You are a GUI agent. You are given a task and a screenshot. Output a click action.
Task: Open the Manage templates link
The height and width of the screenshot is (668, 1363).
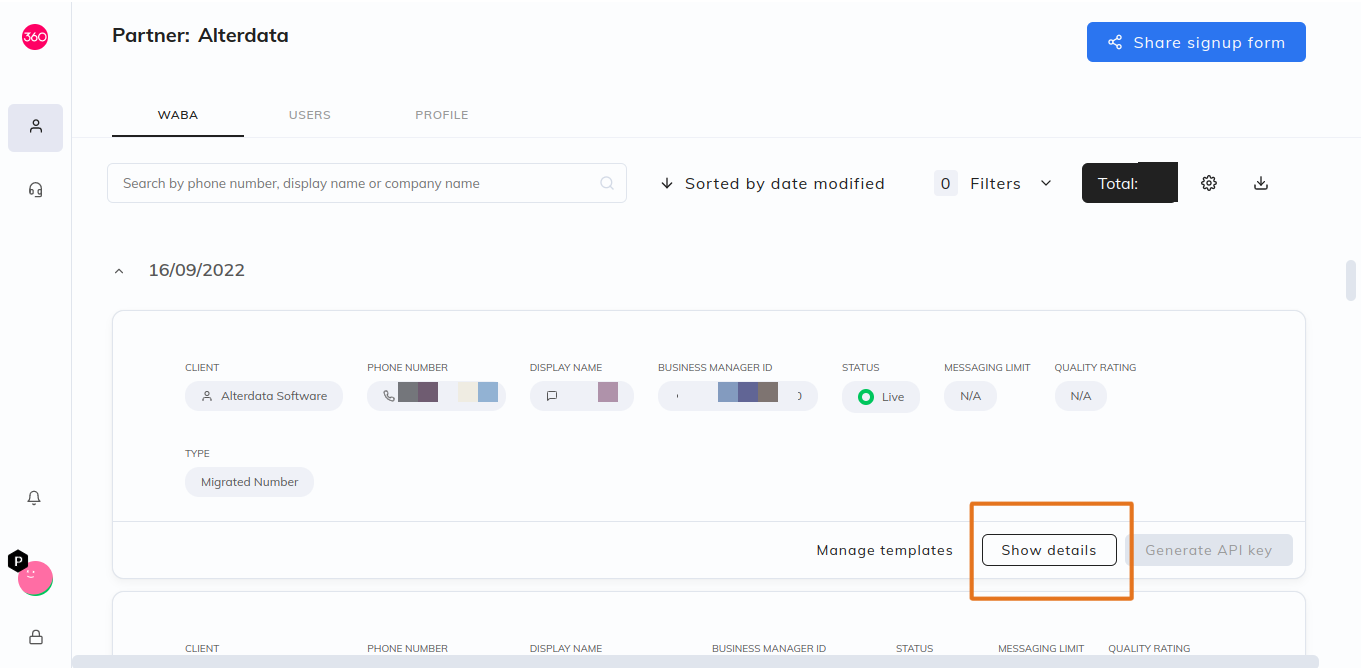[x=884, y=550]
